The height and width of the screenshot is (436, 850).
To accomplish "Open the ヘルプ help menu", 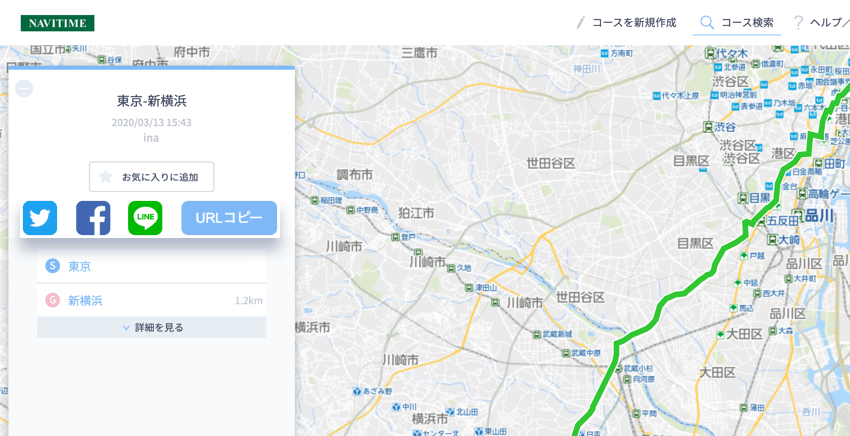I will coord(820,22).
